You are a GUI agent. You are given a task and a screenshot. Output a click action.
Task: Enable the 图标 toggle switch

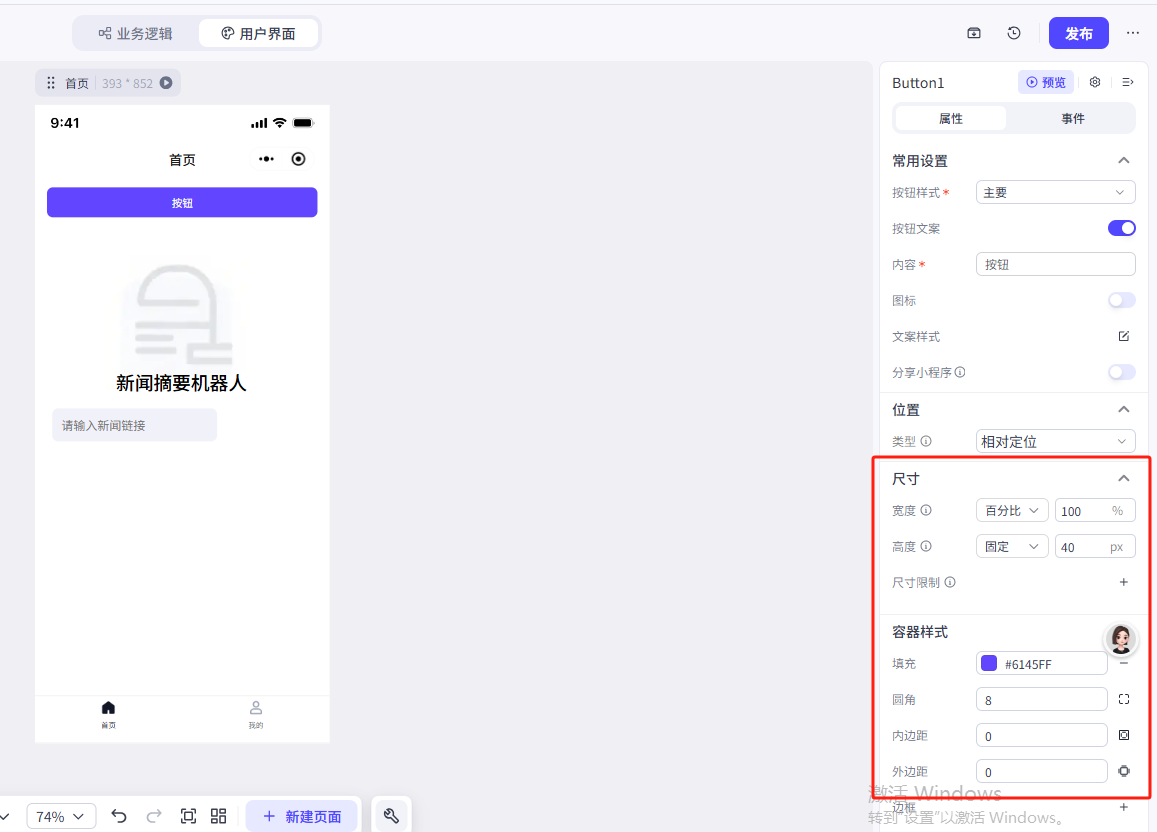click(1121, 300)
